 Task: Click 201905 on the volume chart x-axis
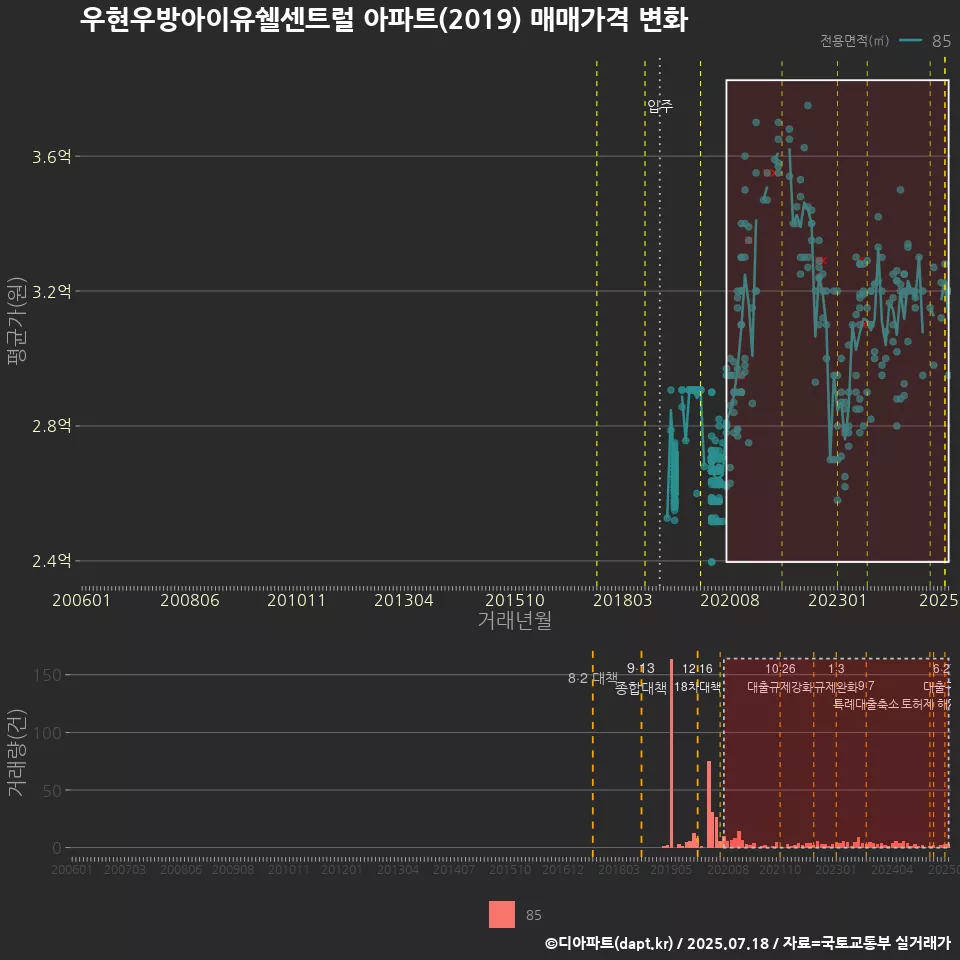pyautogui.click(x=671, y=869)
